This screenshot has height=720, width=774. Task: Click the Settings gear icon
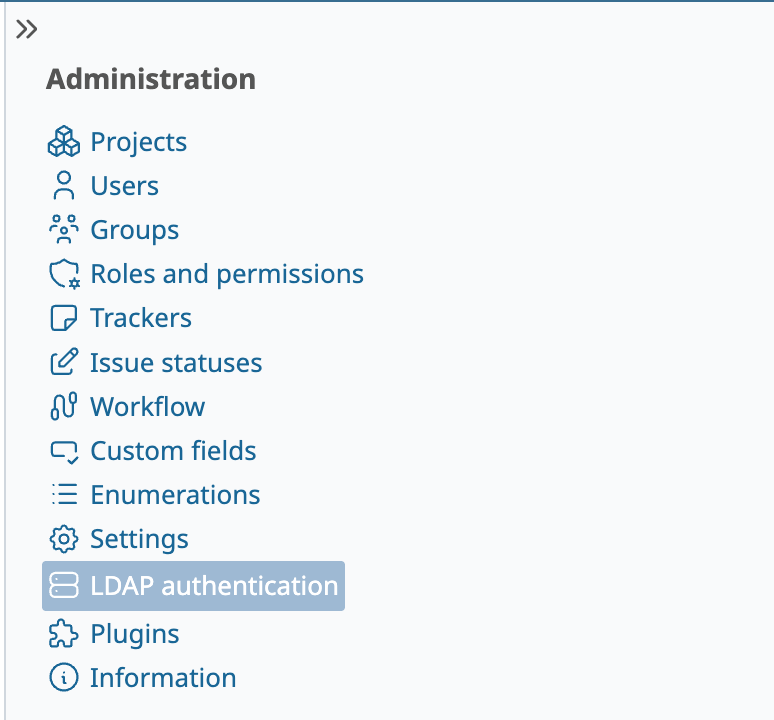point(64,539)
